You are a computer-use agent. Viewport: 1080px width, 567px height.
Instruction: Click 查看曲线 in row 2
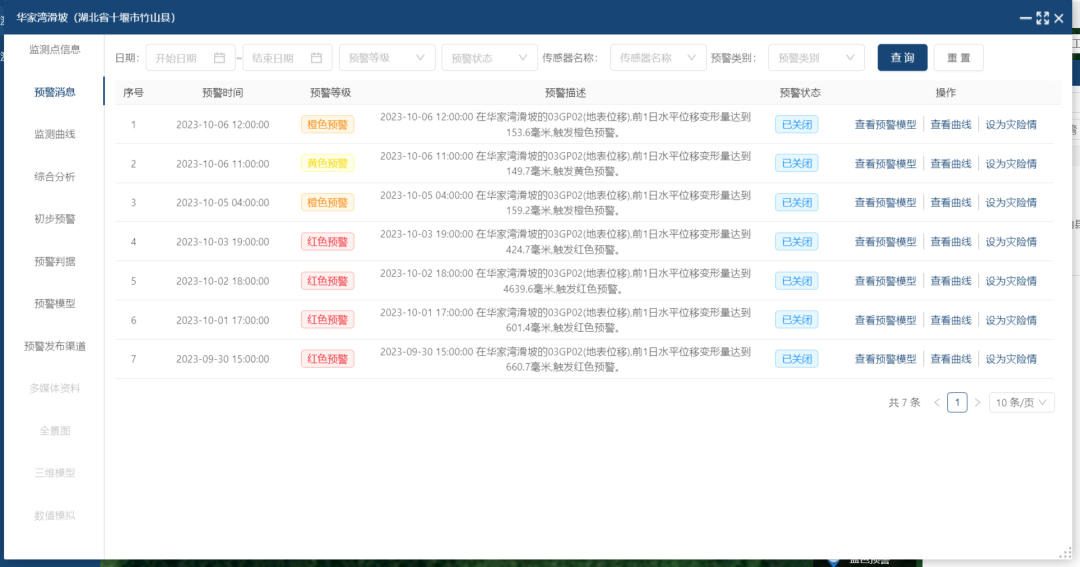click(x=951, y=164)
